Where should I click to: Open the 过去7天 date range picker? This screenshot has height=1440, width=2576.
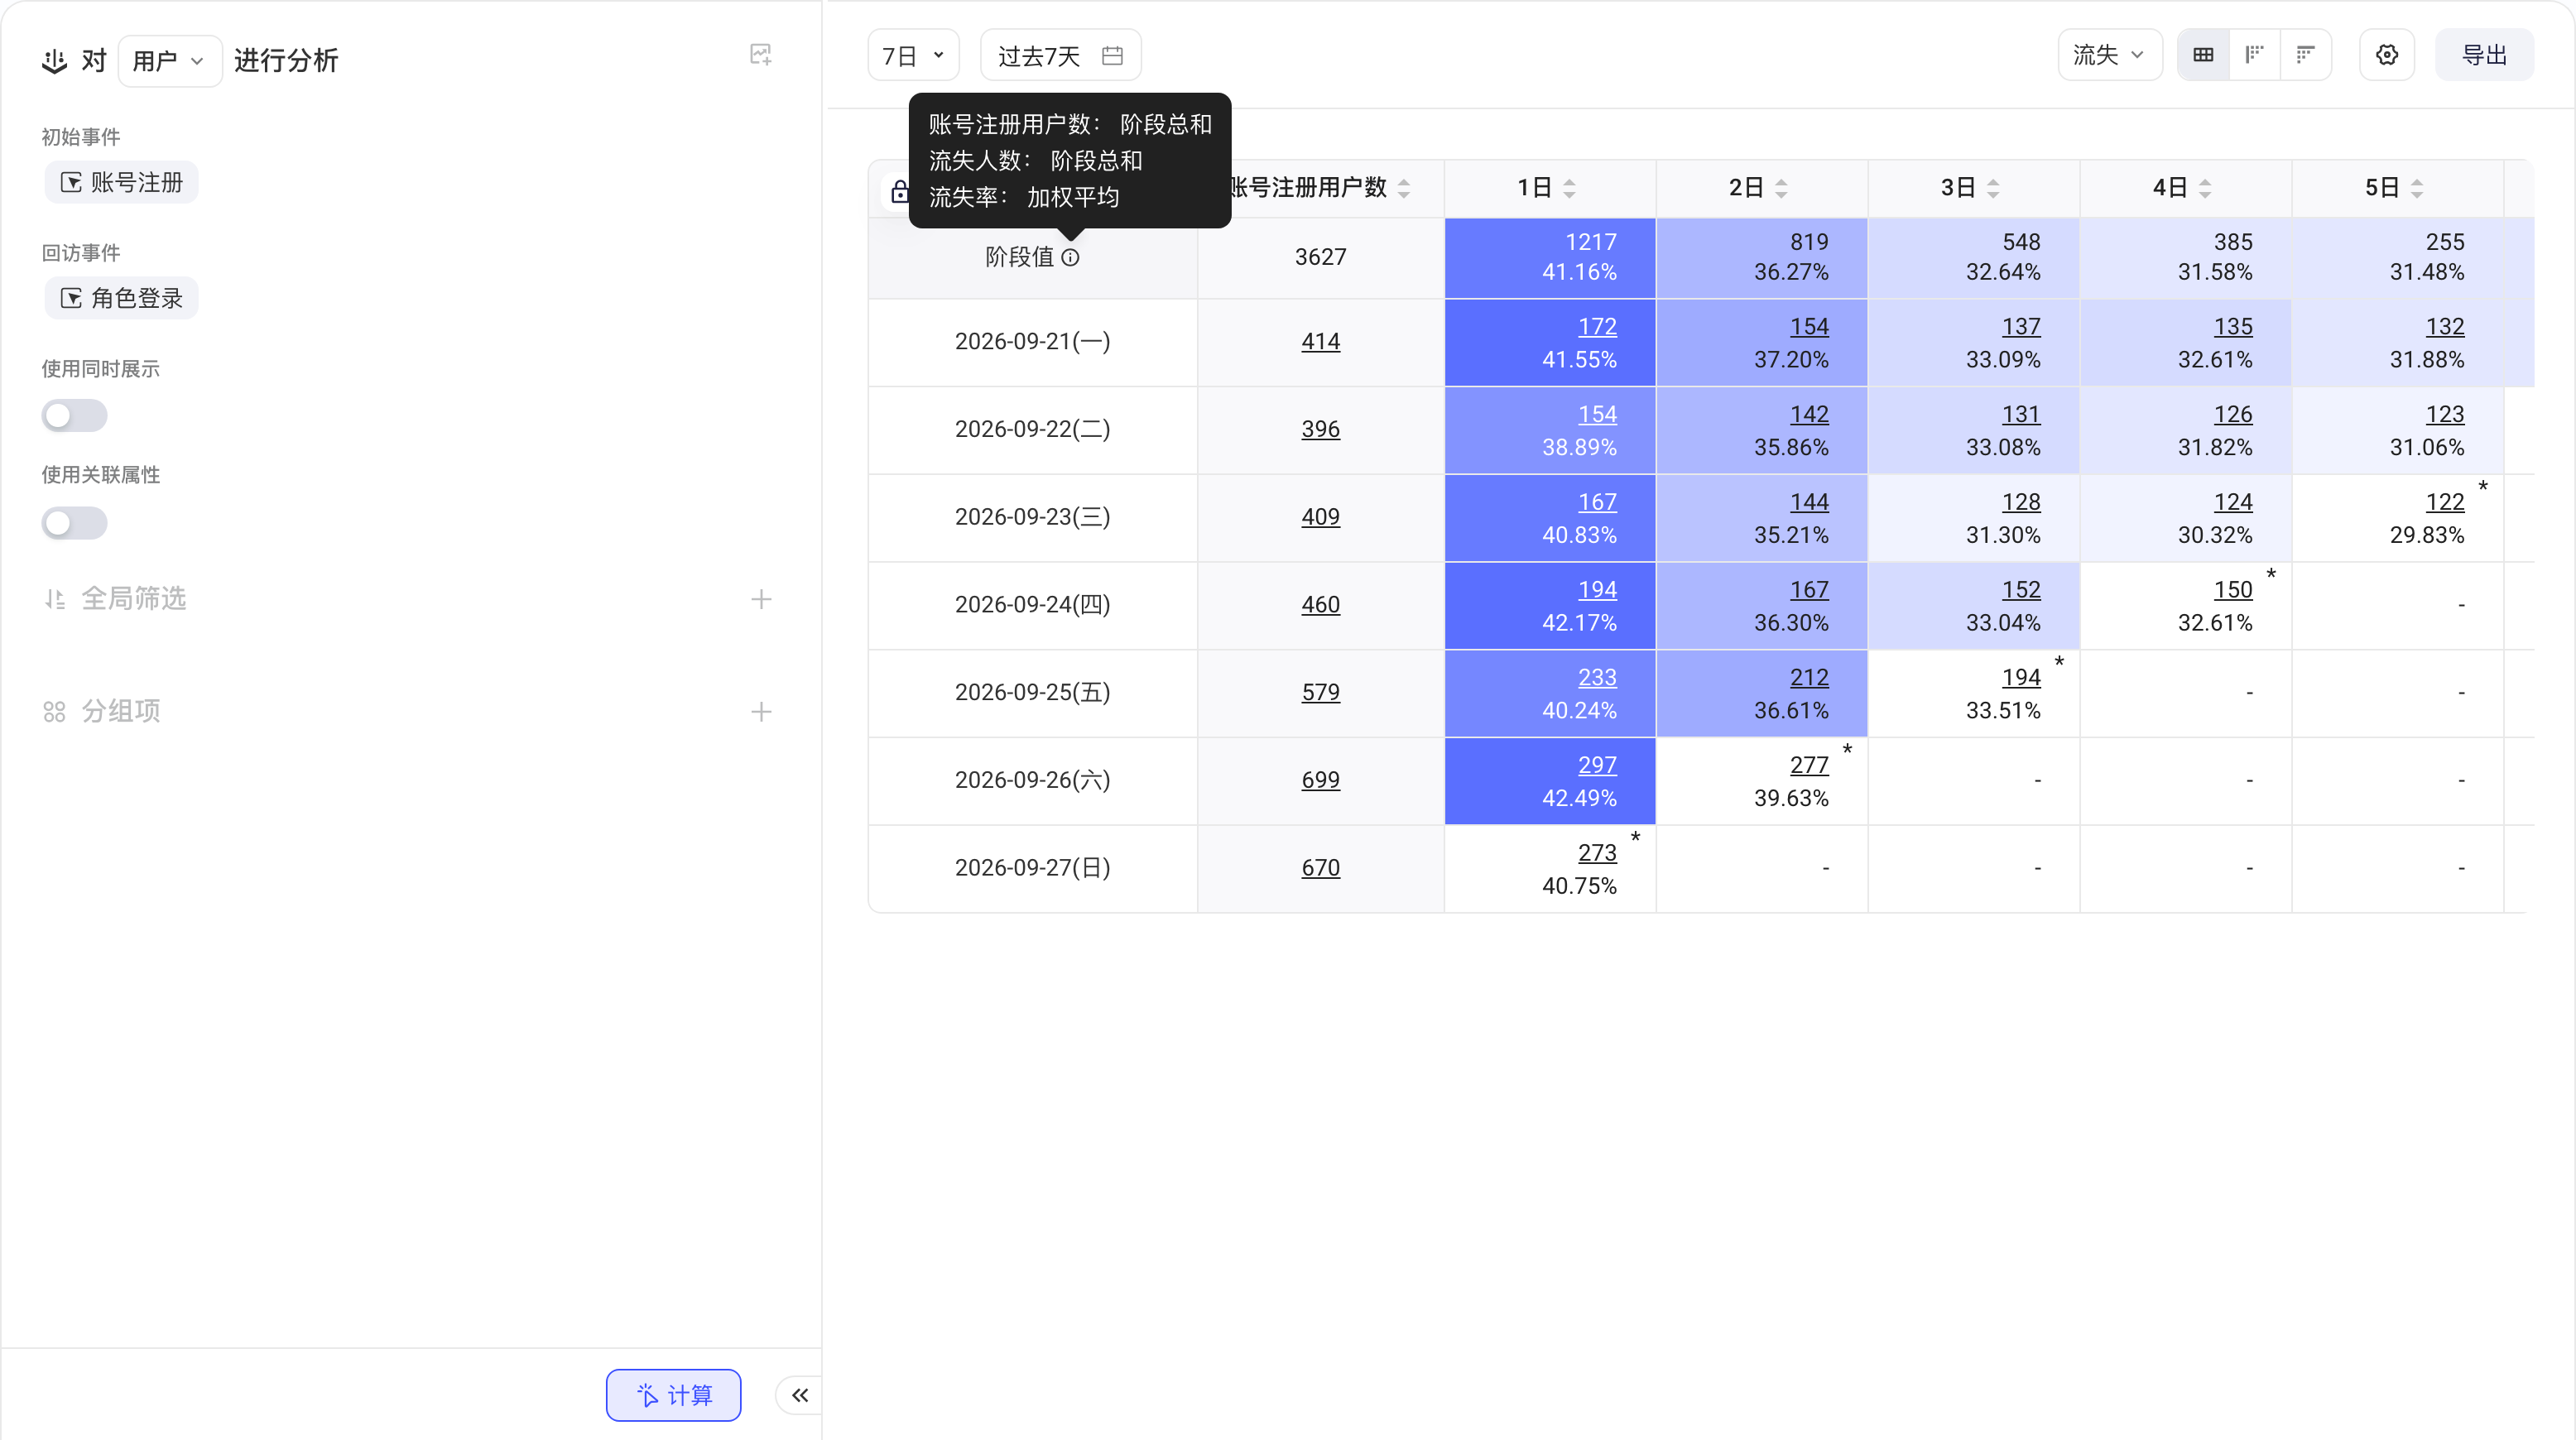click(x=1060, y=55)
